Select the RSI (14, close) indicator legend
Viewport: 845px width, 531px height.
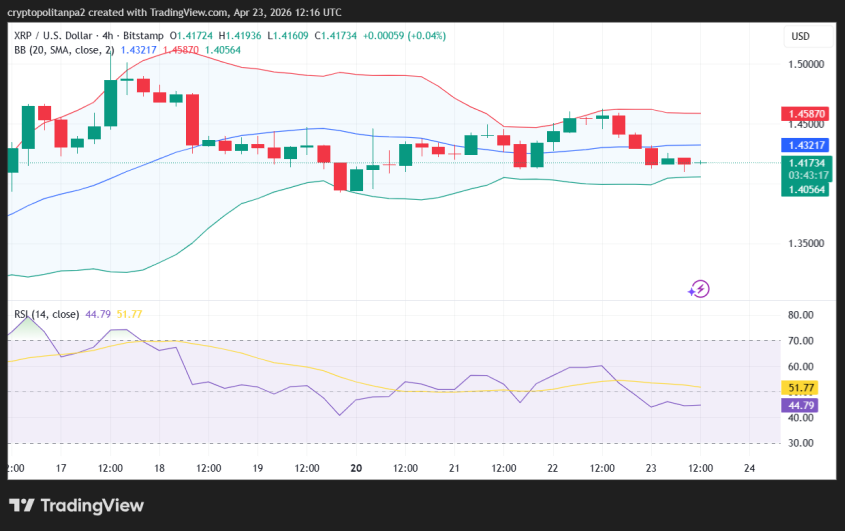46,314
